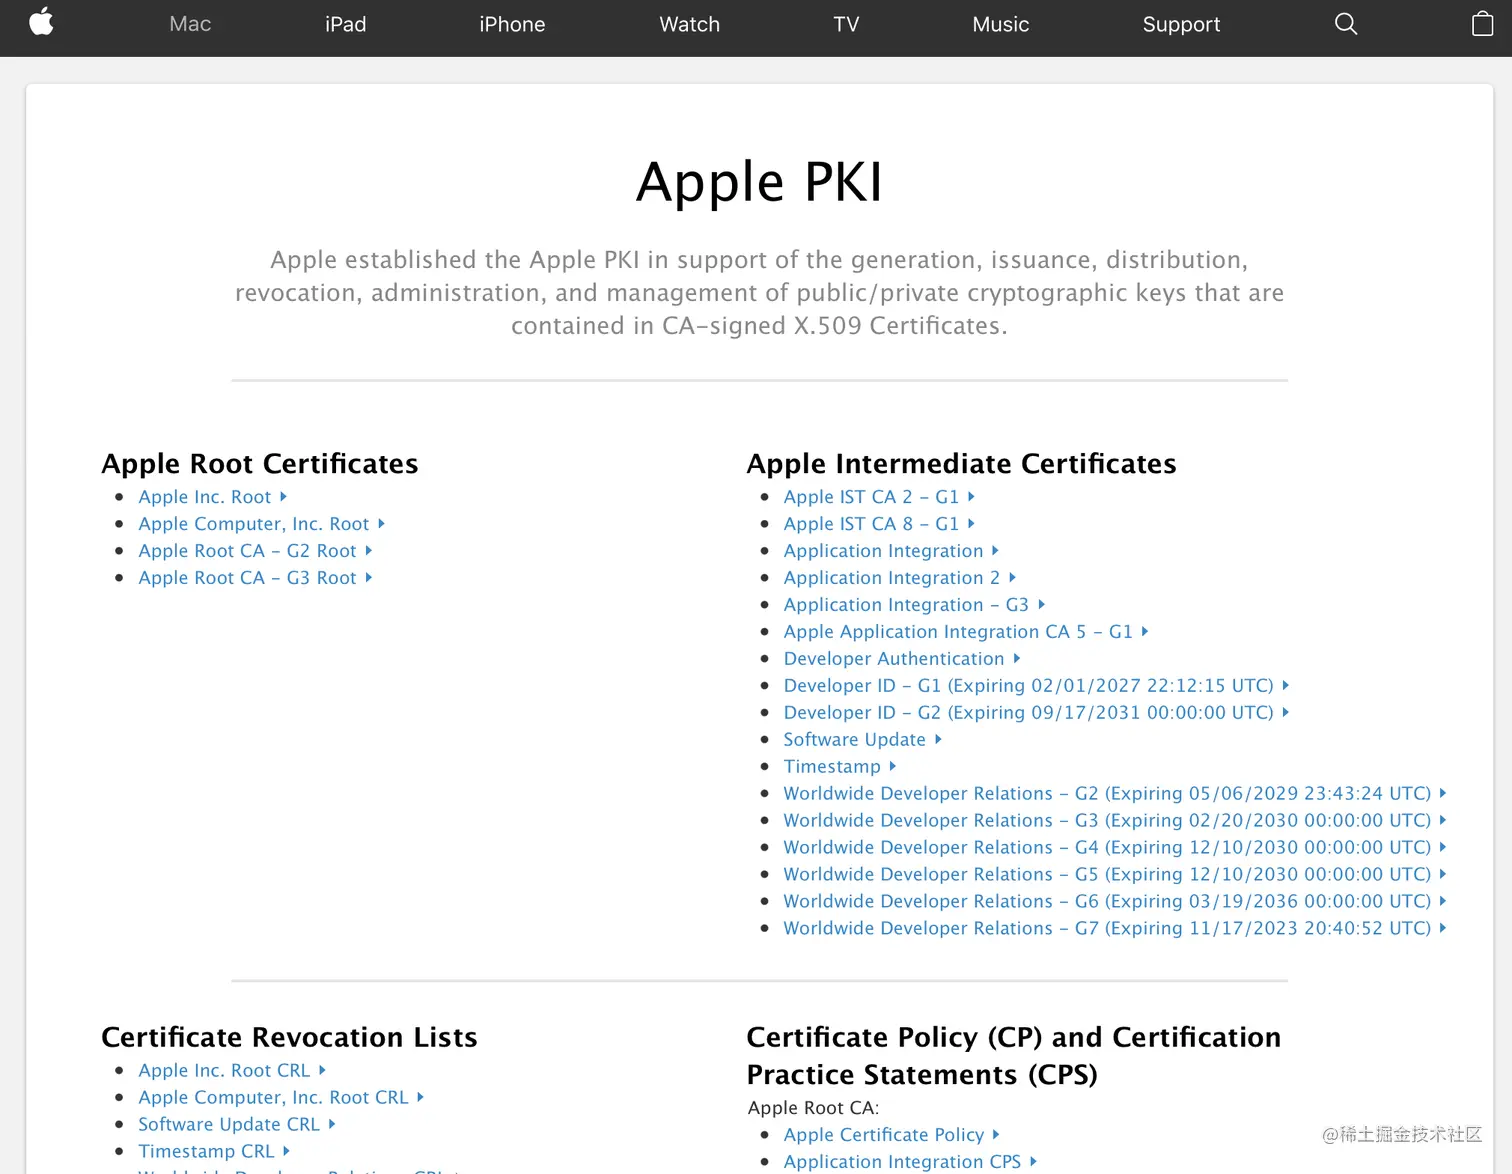Open Worldwide Developer Relations – G7 link
The width and height of the screenshot is (1512, 1174).
click(x=1115, y=929)
